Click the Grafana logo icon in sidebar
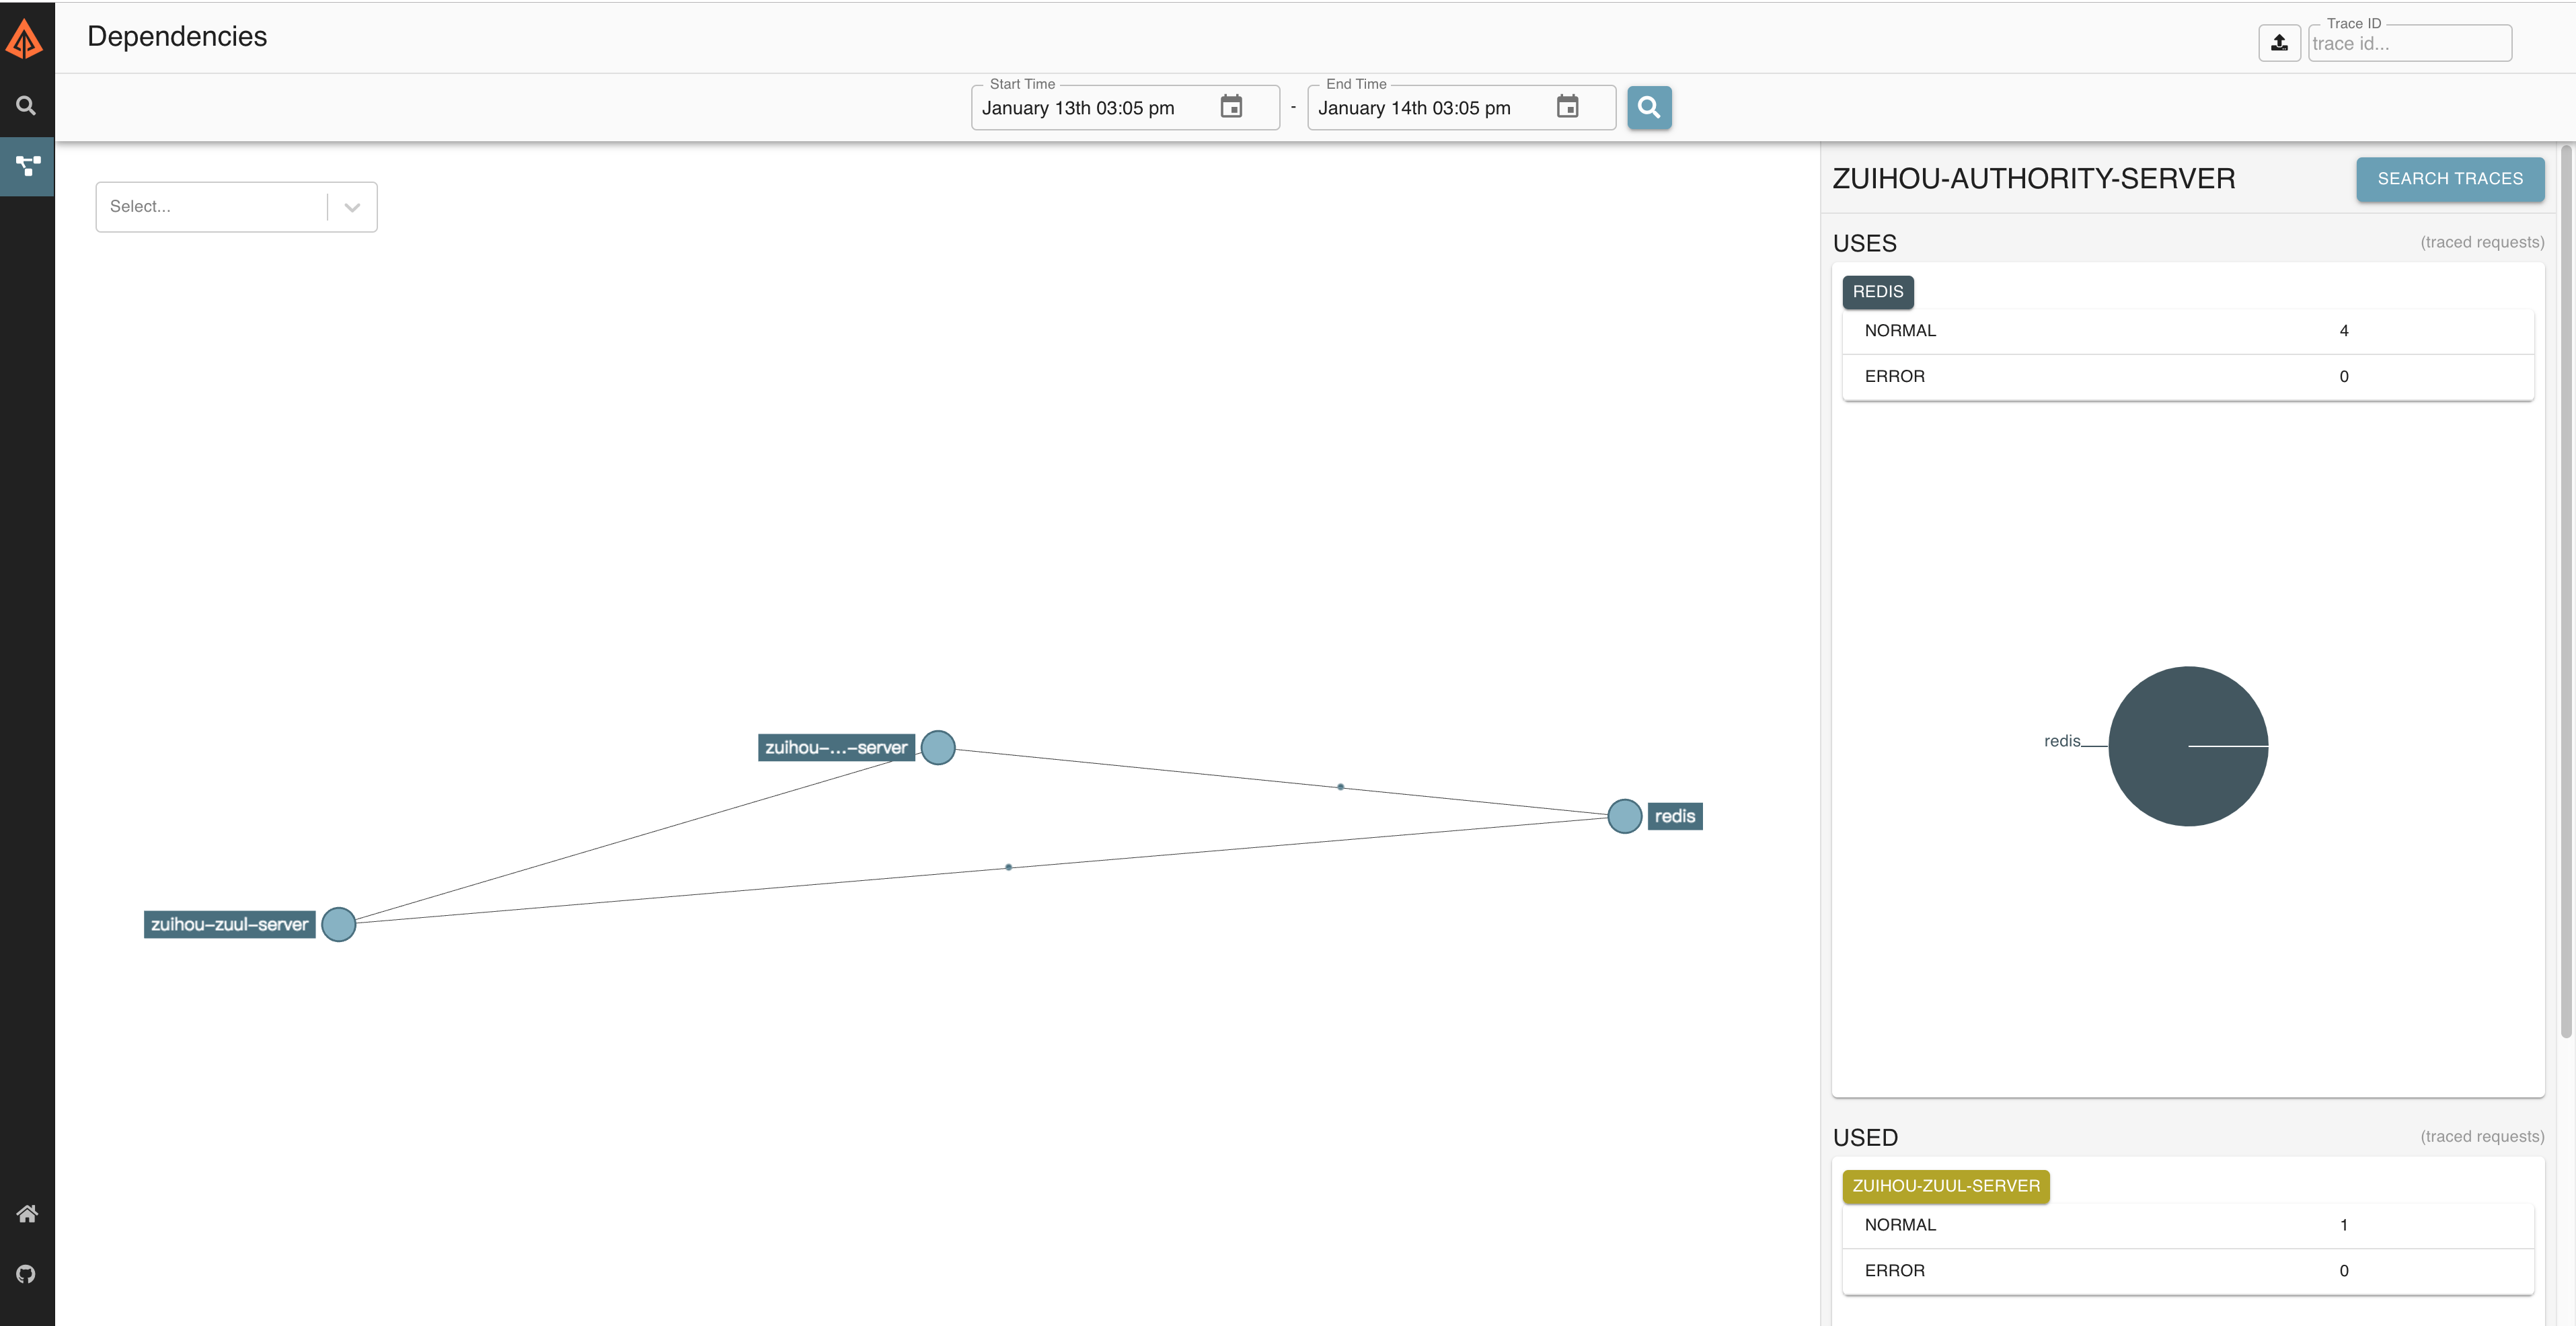This screenshot has width=2576, height=1326. point(27,36)
